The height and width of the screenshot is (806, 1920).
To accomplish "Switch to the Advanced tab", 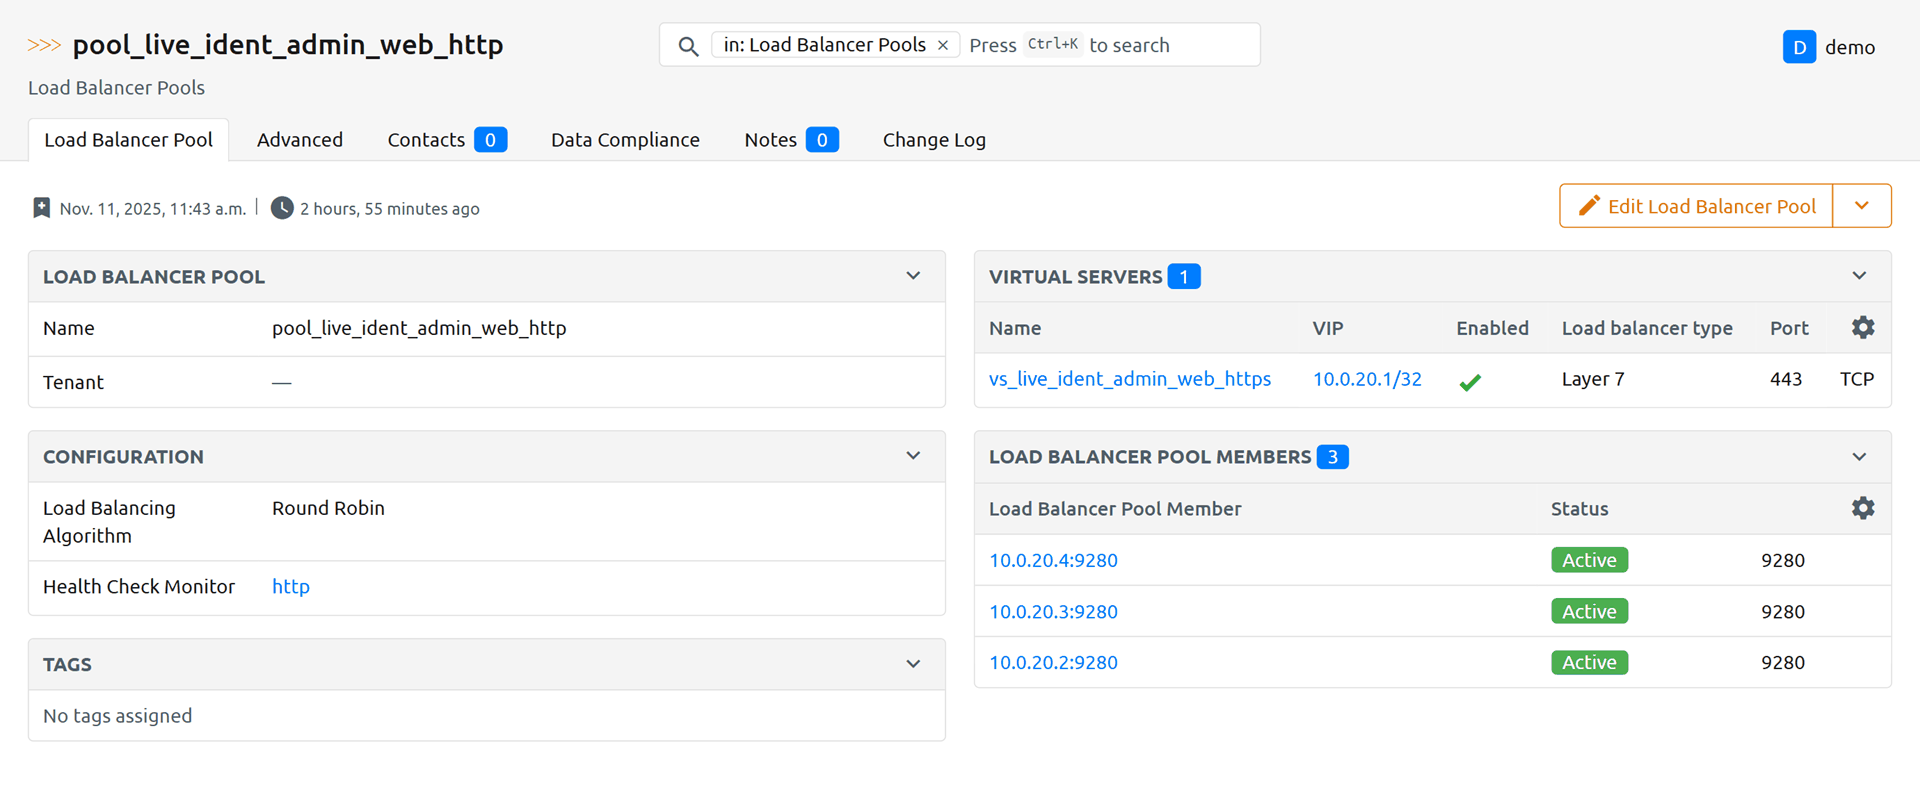I will 300,140.
